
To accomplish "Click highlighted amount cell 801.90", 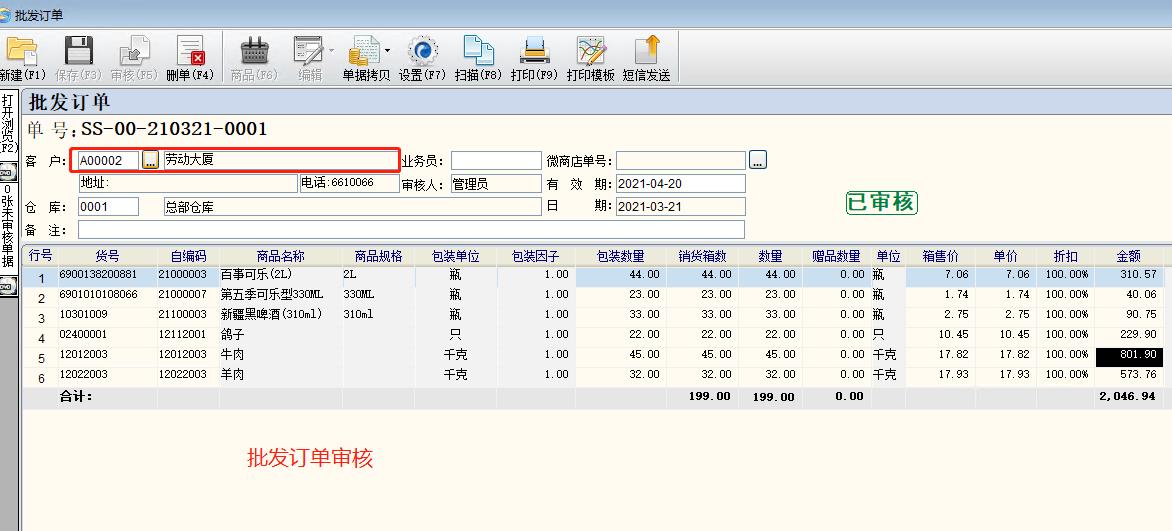I will coord(1129,355).
